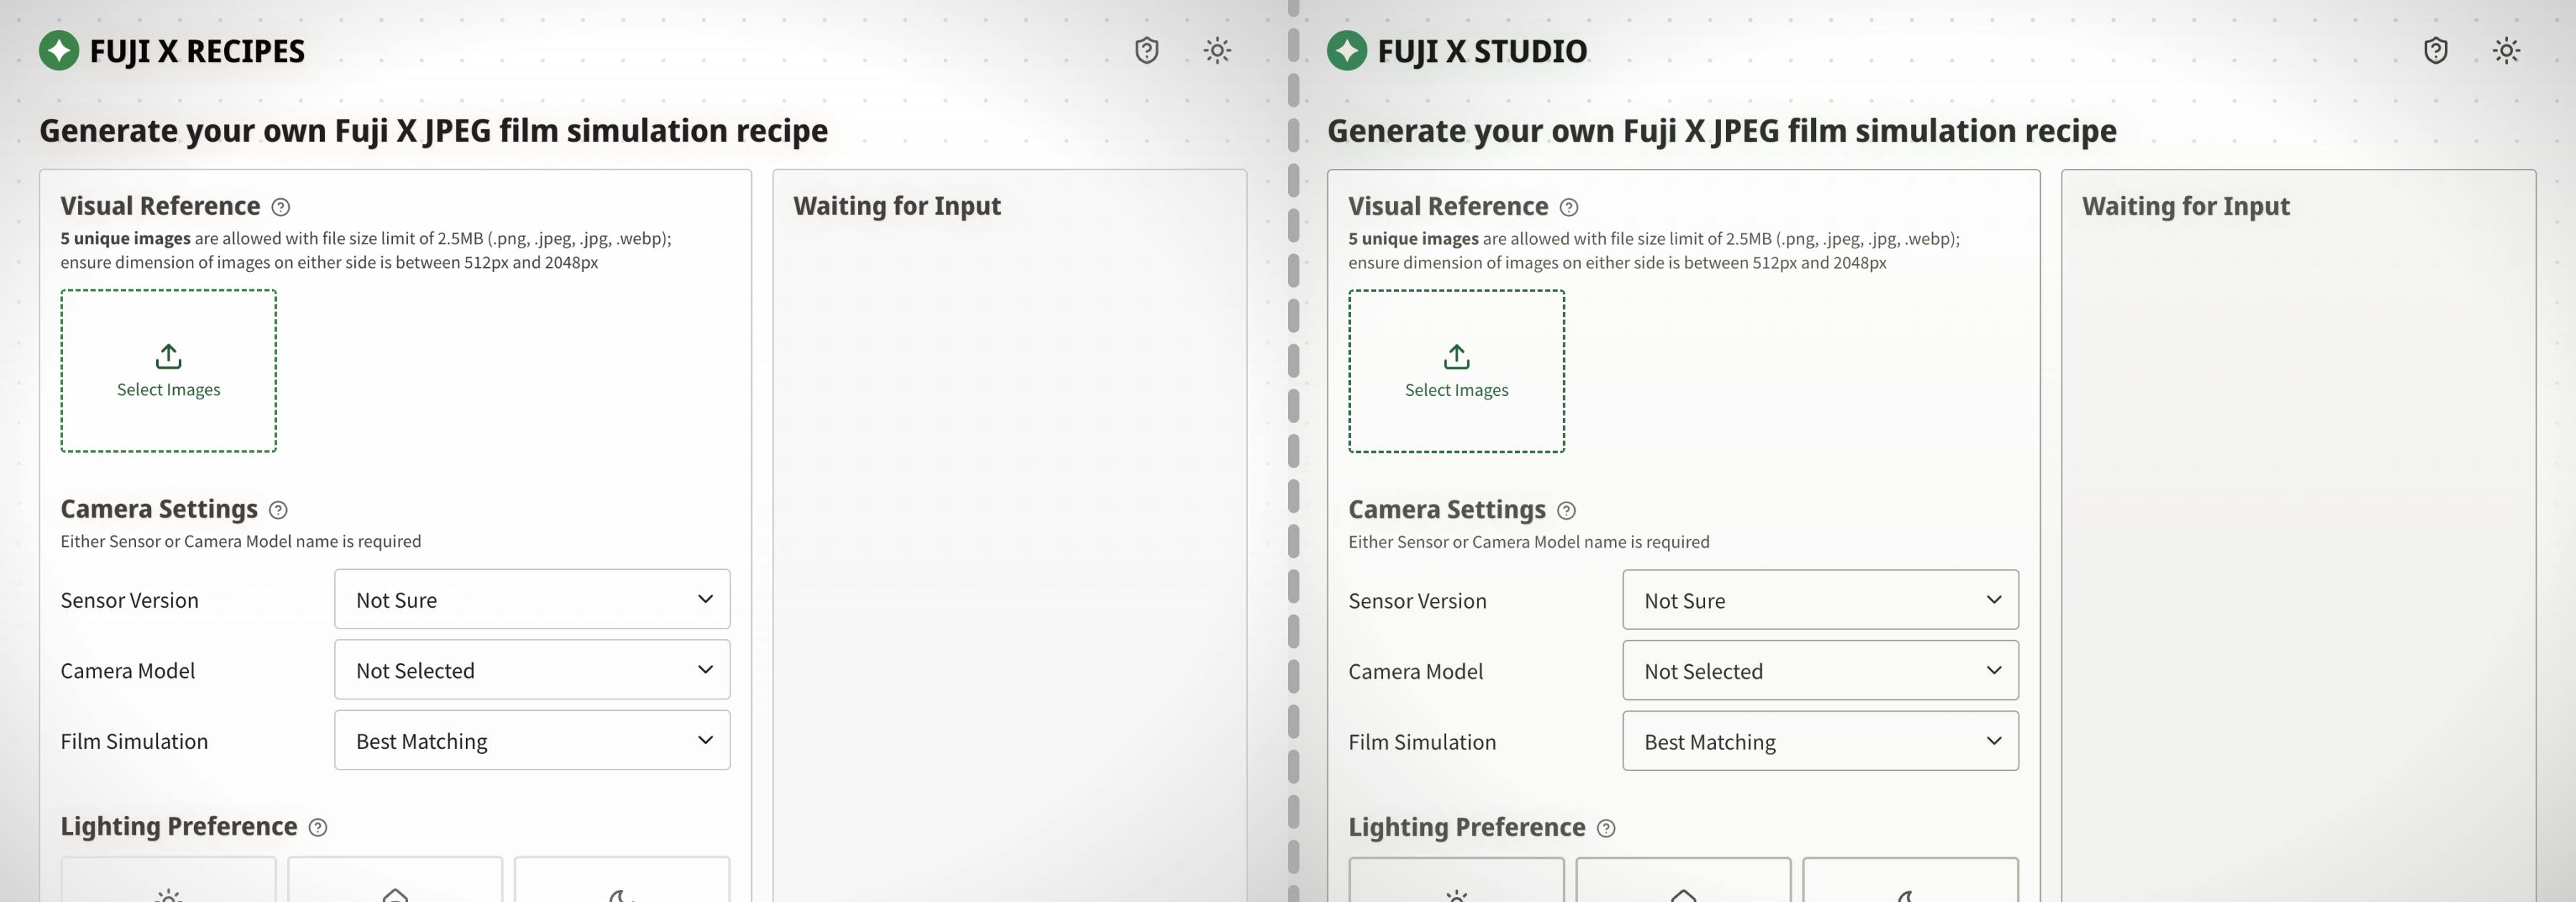Open Film Simulation dropdown in Fuji X Studio
This screenshot has width=2576, height=902.
[1820, 741]
